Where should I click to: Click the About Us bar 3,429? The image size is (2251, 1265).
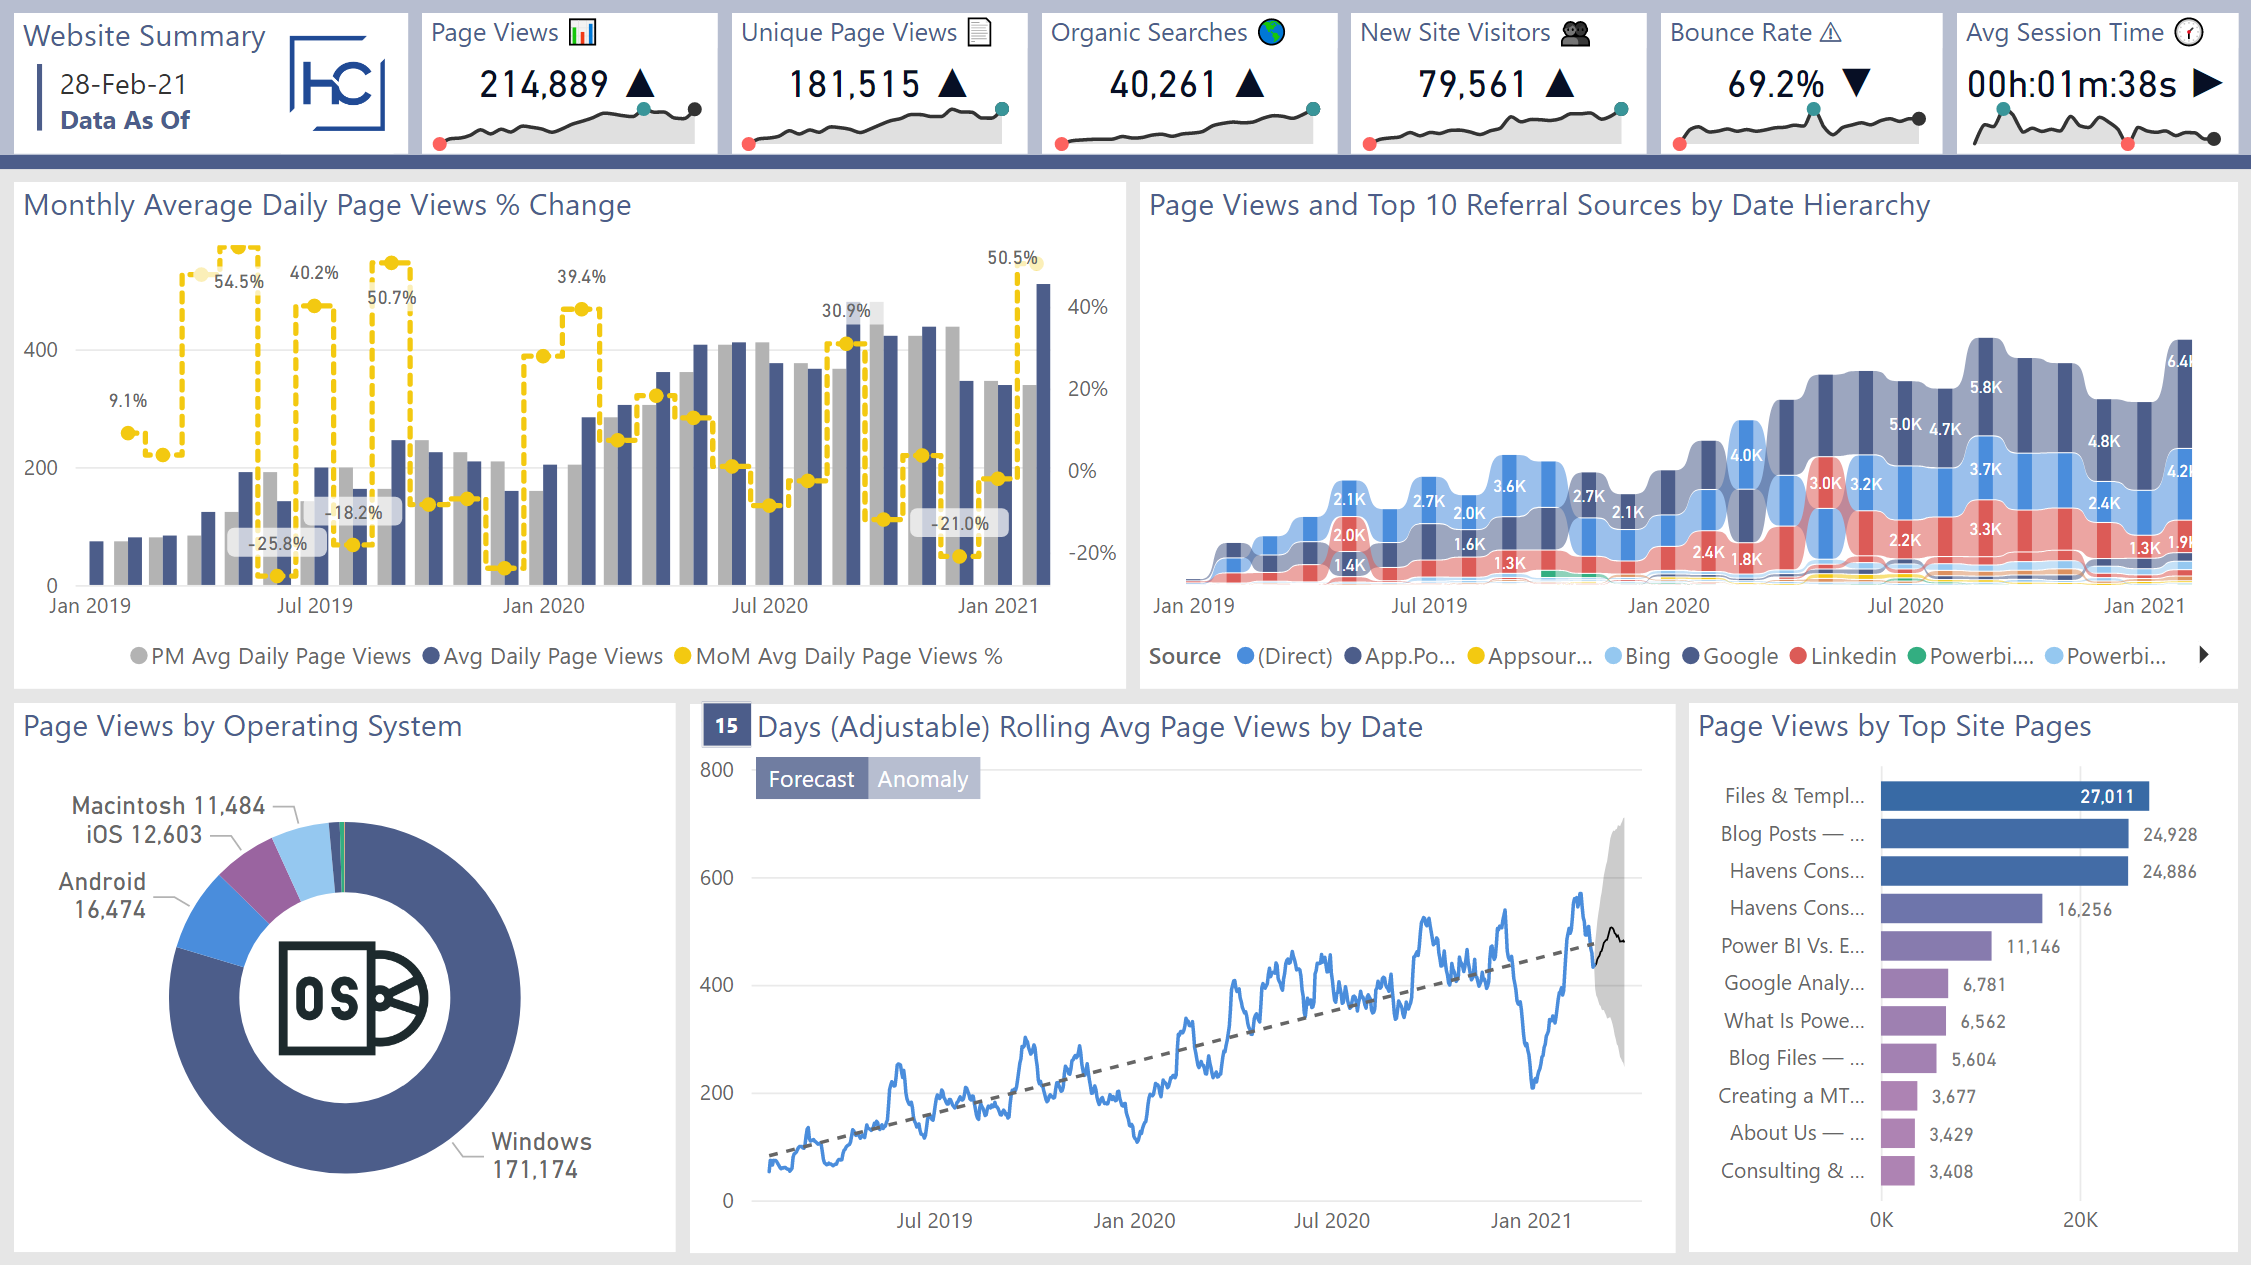click(x=1898, y=1134)
